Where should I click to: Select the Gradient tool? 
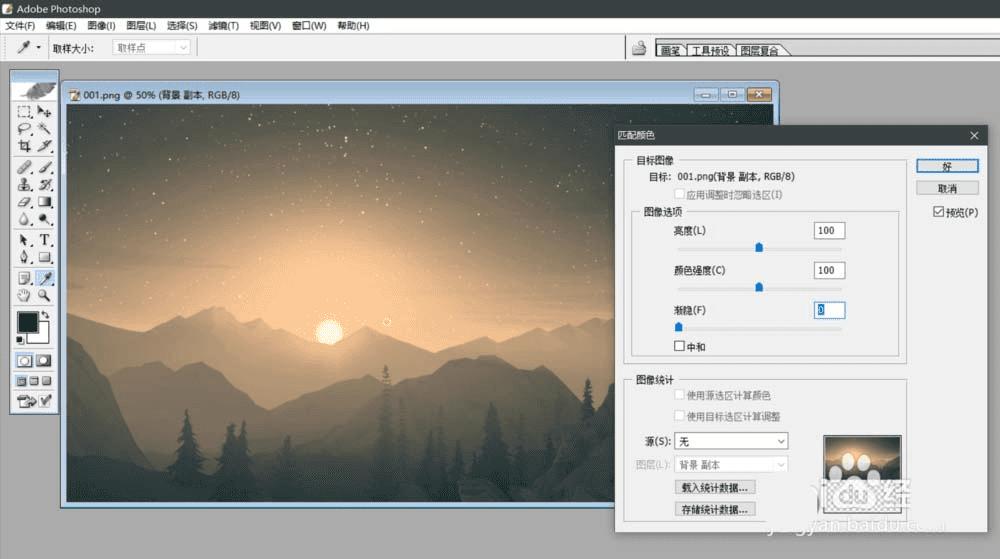pos(44,202)
